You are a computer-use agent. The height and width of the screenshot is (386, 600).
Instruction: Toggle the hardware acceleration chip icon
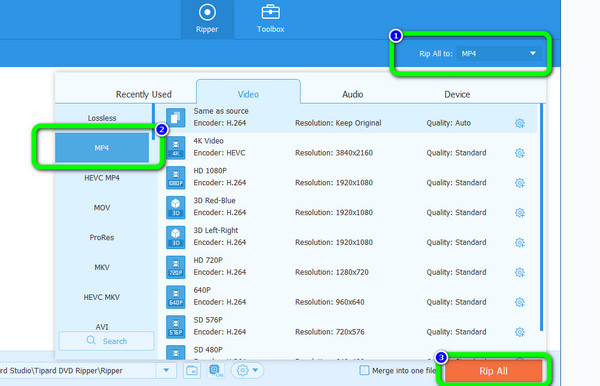(x=215, y=370)
